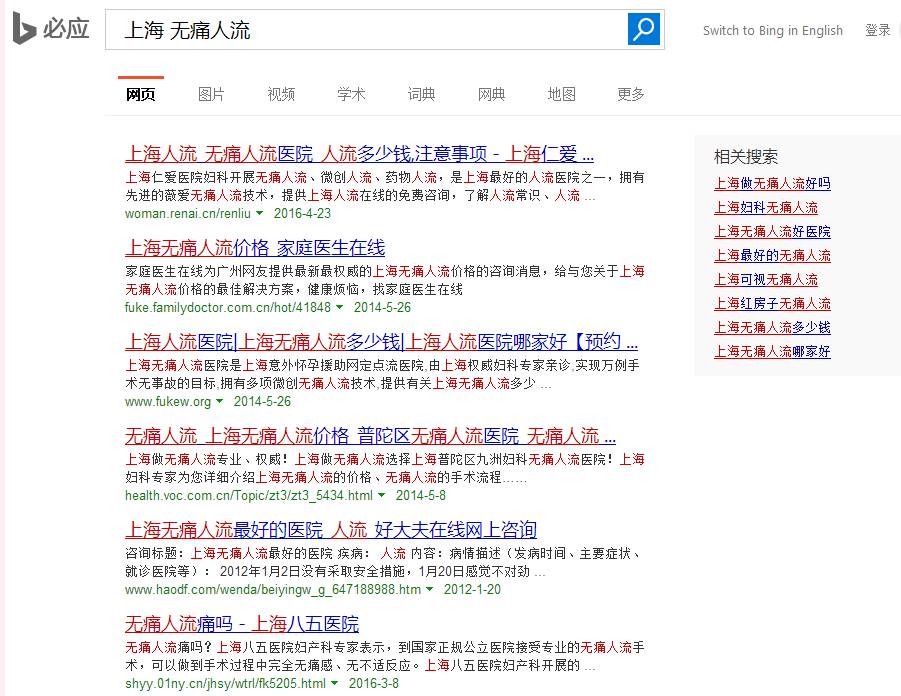This screenshot has height=696, width=901.
Task: Switch to the 视频 tab
Action: tap(280, 93)
